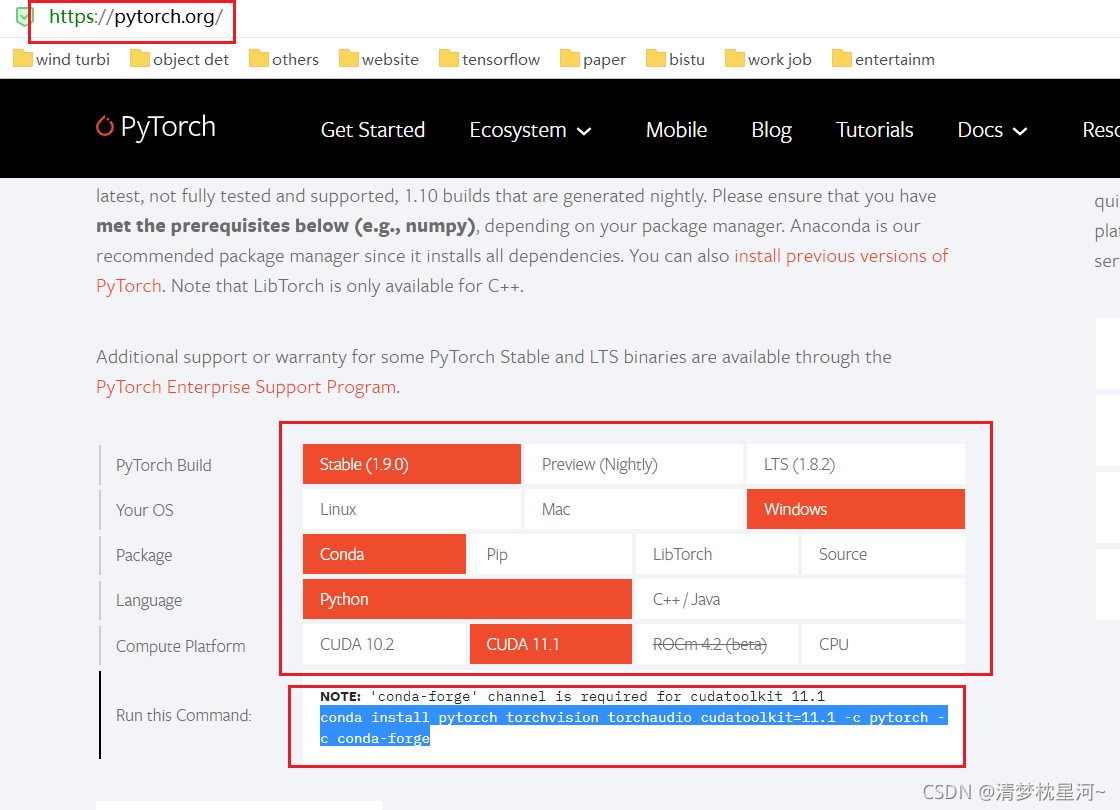Click the highlighted conda install command
The image size is (1120, 810).
click(x=634, y=727)
